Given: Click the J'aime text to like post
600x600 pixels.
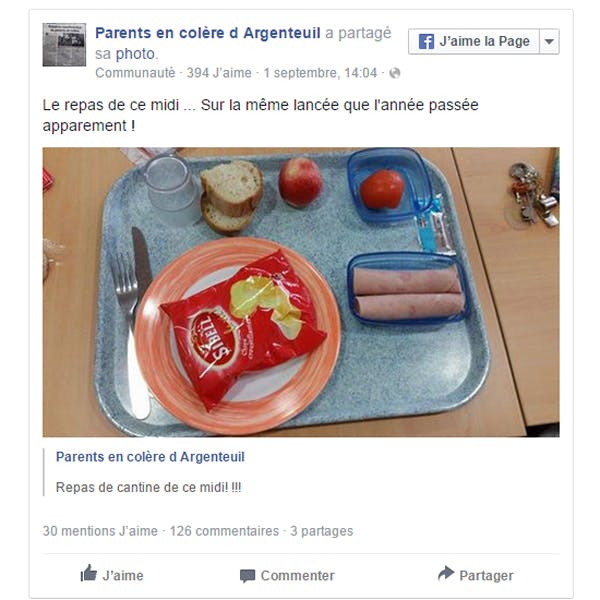Looking at the screenshot, I should pos(123,576).
